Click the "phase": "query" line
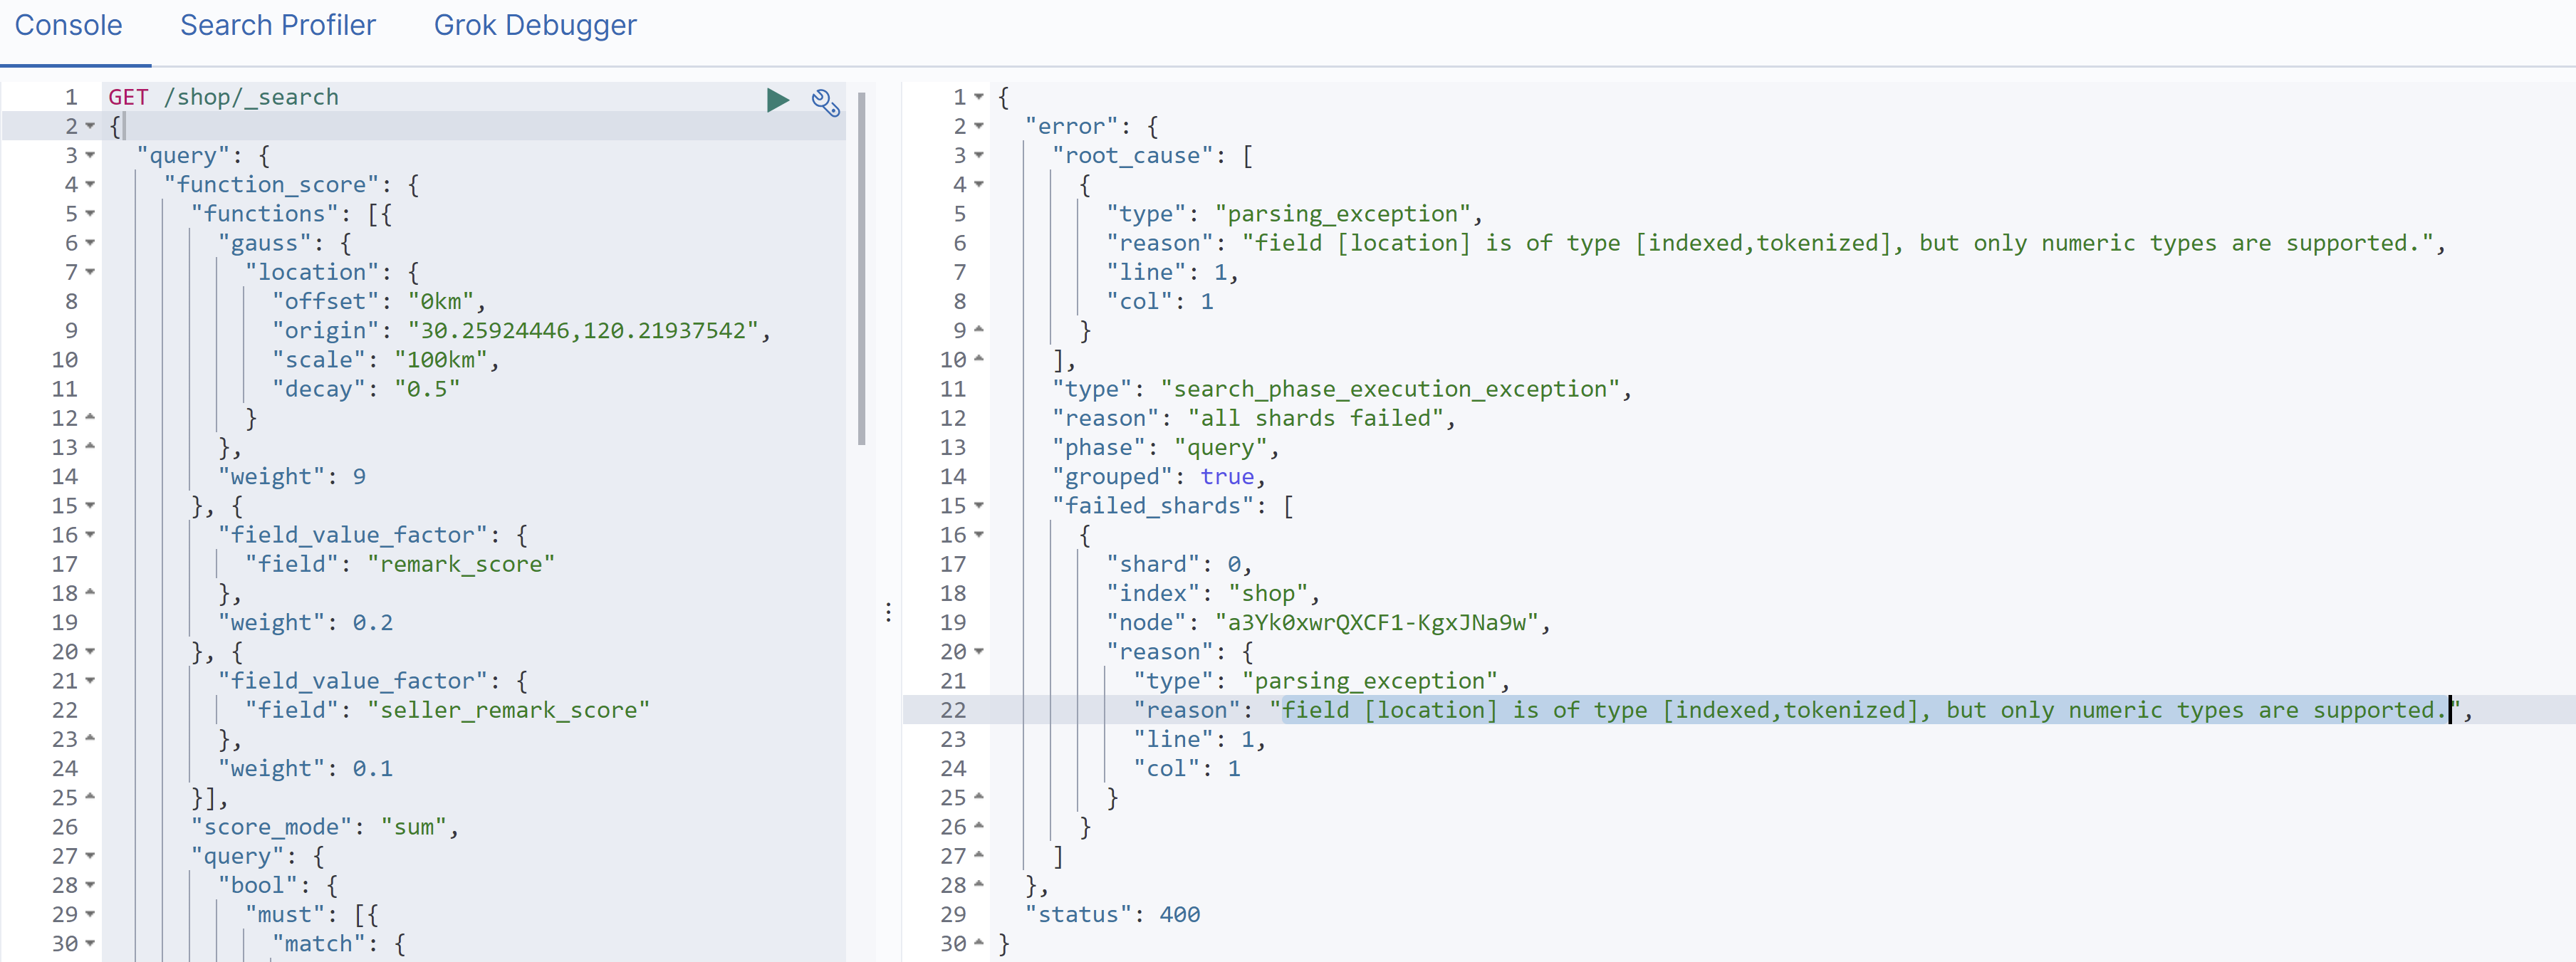The width and height of the screenshot is (2576, 962). point(1165,447)
